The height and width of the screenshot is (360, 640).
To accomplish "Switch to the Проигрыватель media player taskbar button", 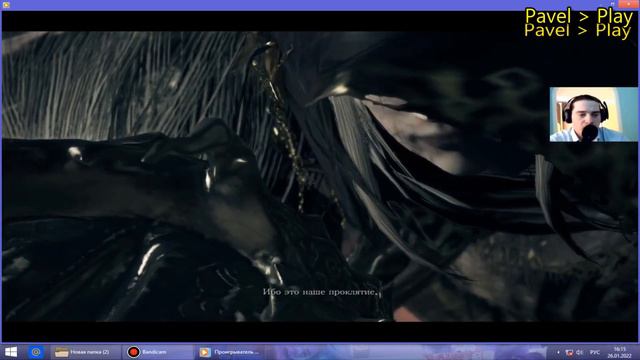I will (x=229, y=352).
